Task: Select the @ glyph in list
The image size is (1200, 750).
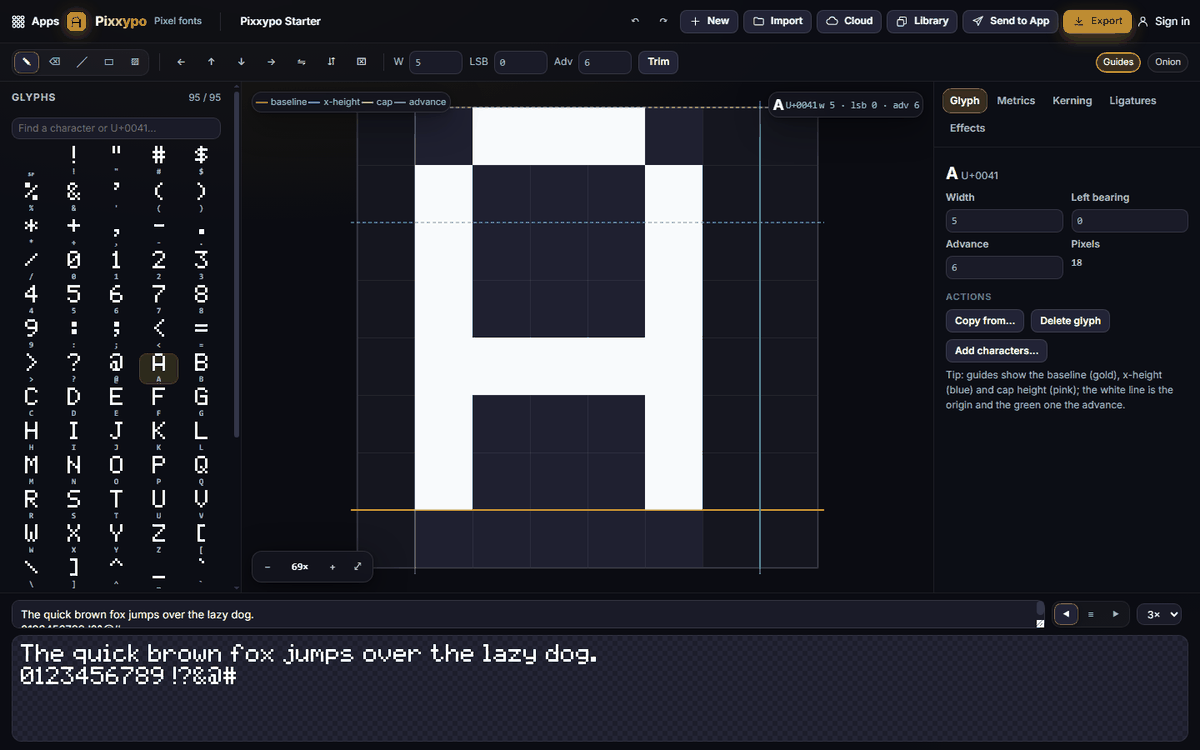Action: pyautogui.click(x=116, y=368)
